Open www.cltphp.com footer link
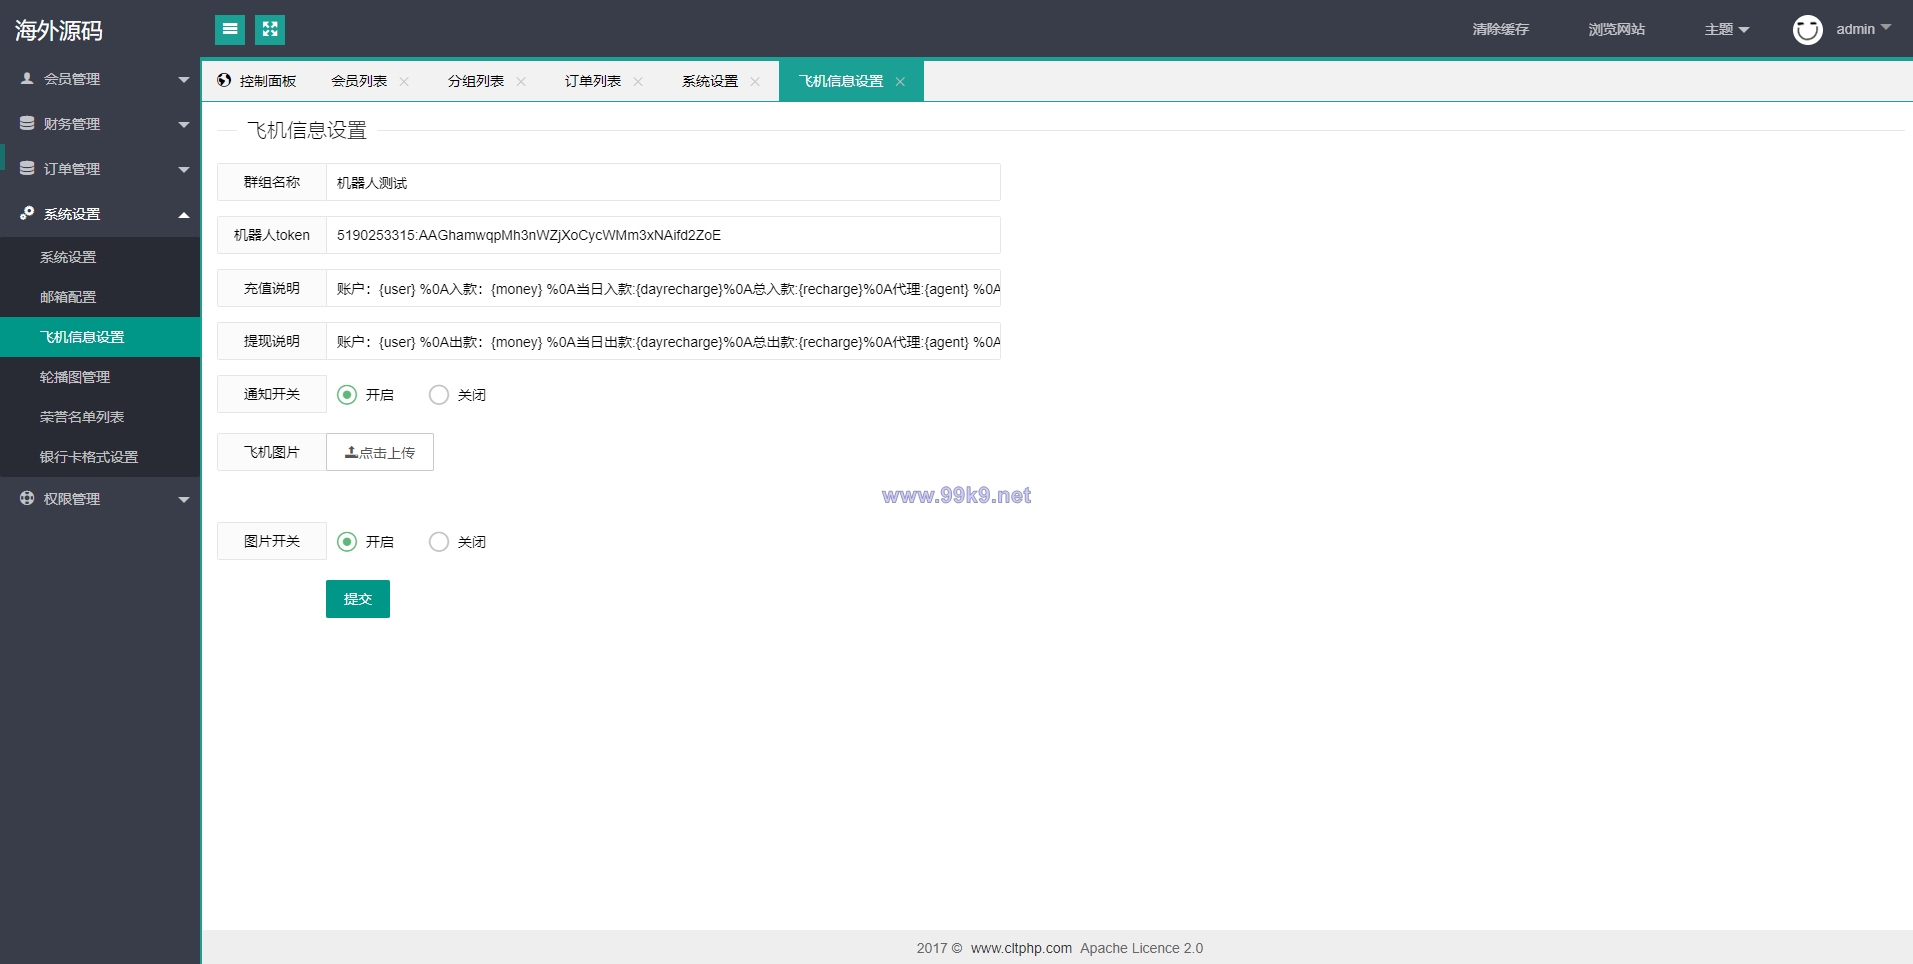The width and height of the screenshot is (1913, 964). click(x=1021, y=948)
